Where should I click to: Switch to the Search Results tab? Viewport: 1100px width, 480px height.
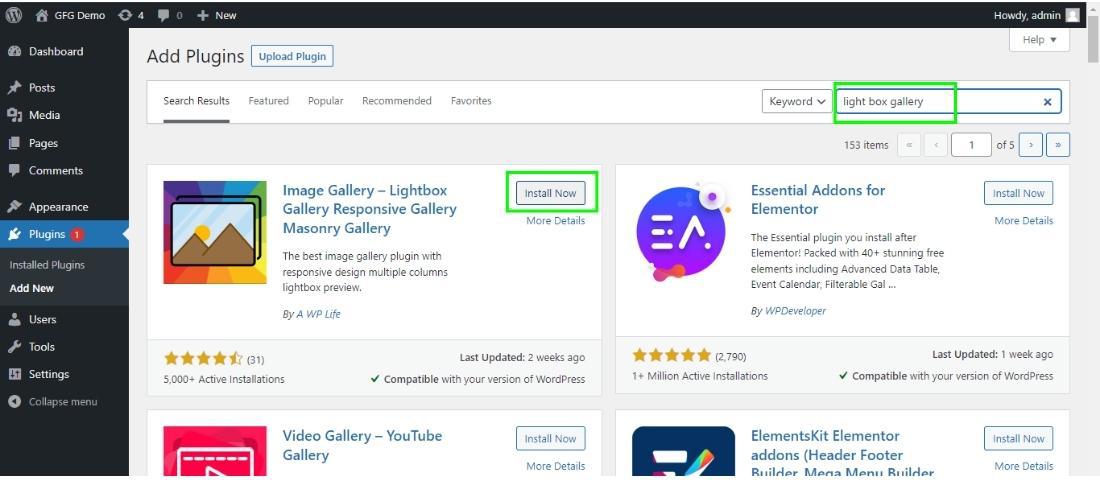(x=196, y=101)
